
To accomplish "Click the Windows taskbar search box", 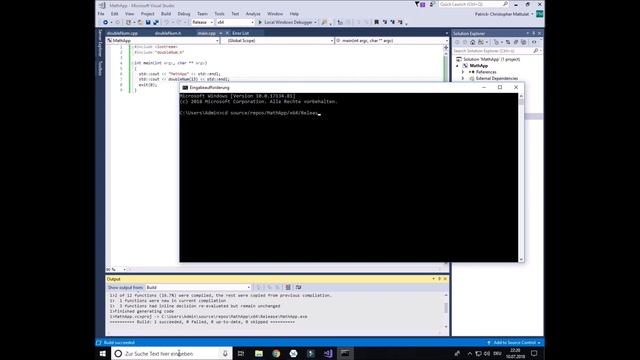I will tap(172, 353).
